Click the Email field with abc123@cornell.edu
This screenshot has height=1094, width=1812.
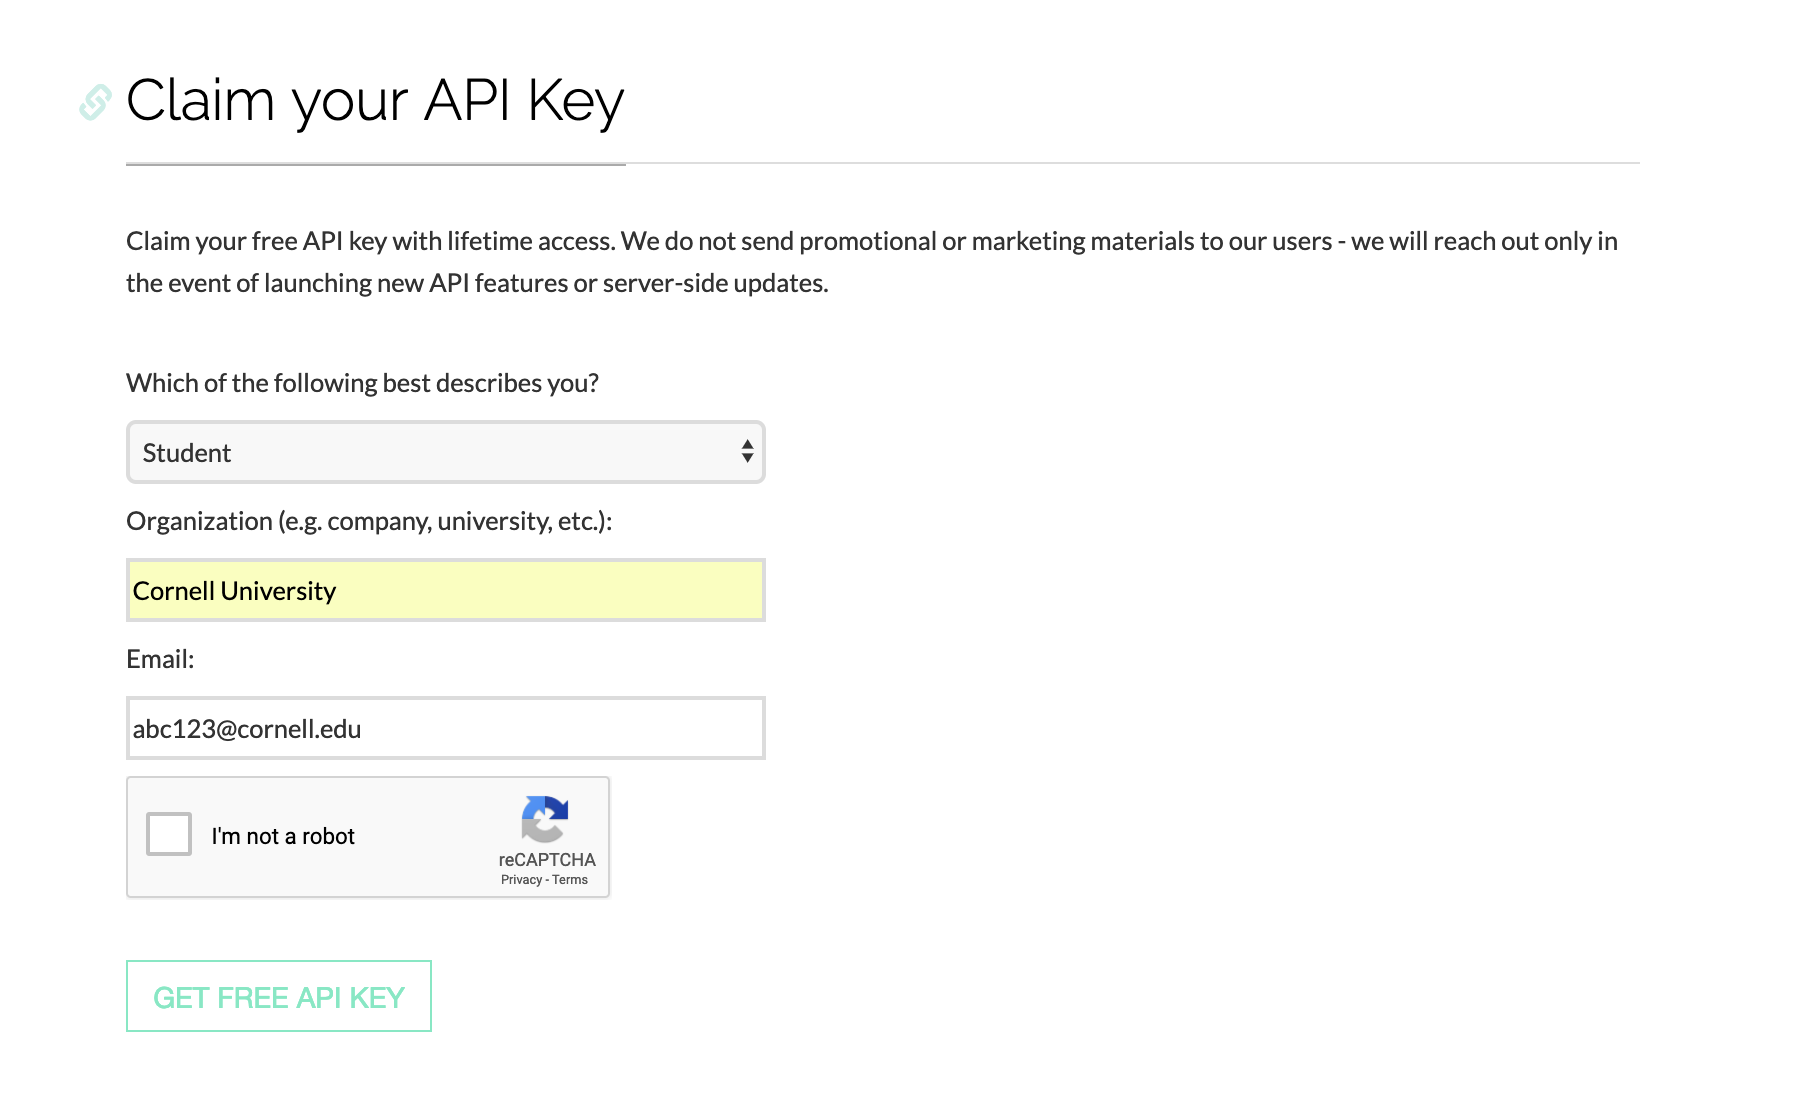[445, 729]
